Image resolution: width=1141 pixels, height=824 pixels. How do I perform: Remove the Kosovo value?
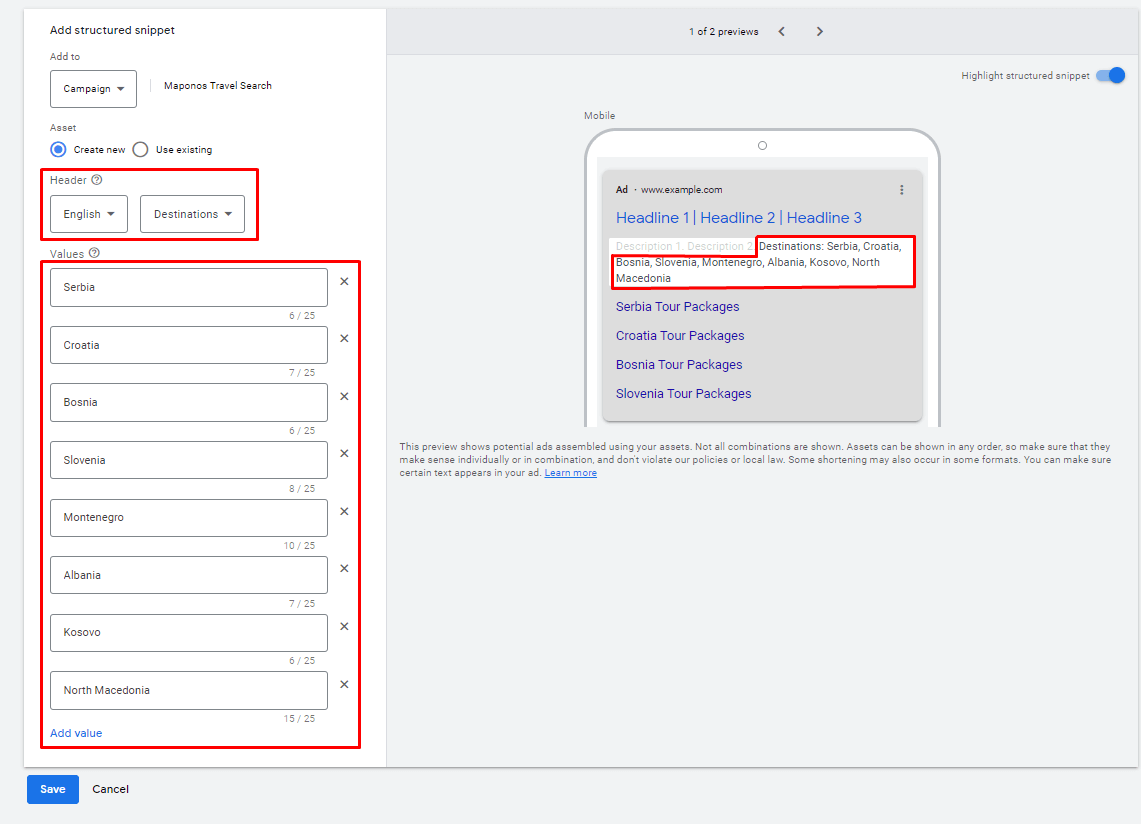344,627
